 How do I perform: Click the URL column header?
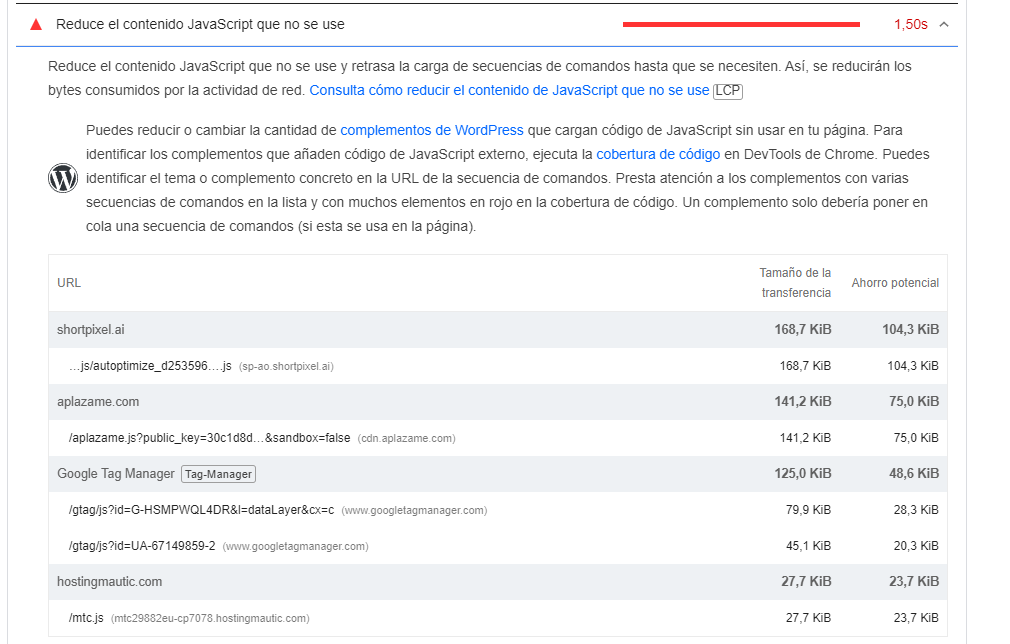pos(69,283)
